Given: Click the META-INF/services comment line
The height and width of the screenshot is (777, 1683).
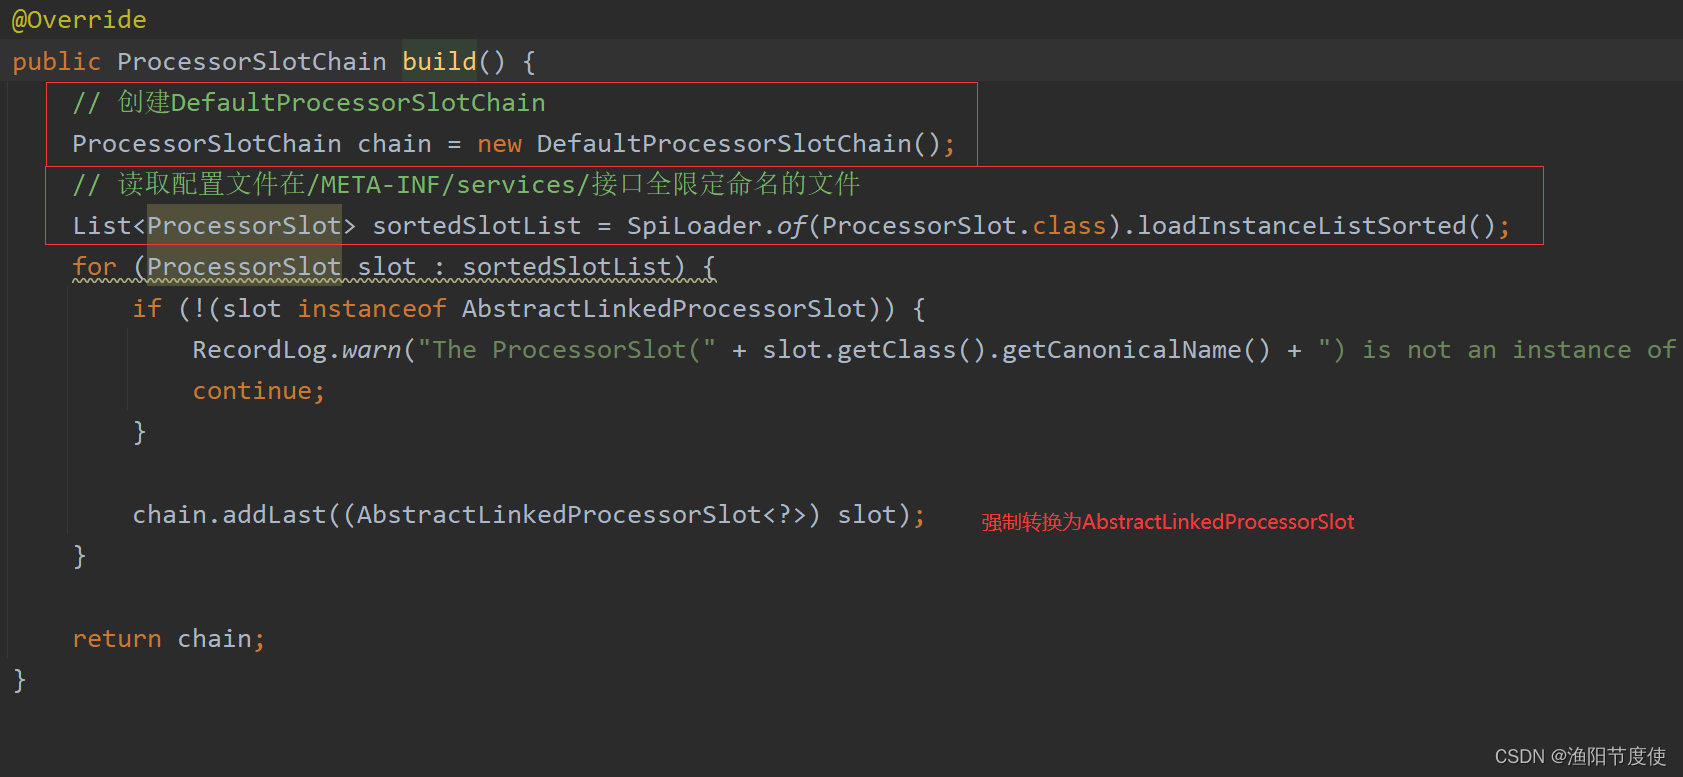Looking at the screenshot, I should 466,185.
